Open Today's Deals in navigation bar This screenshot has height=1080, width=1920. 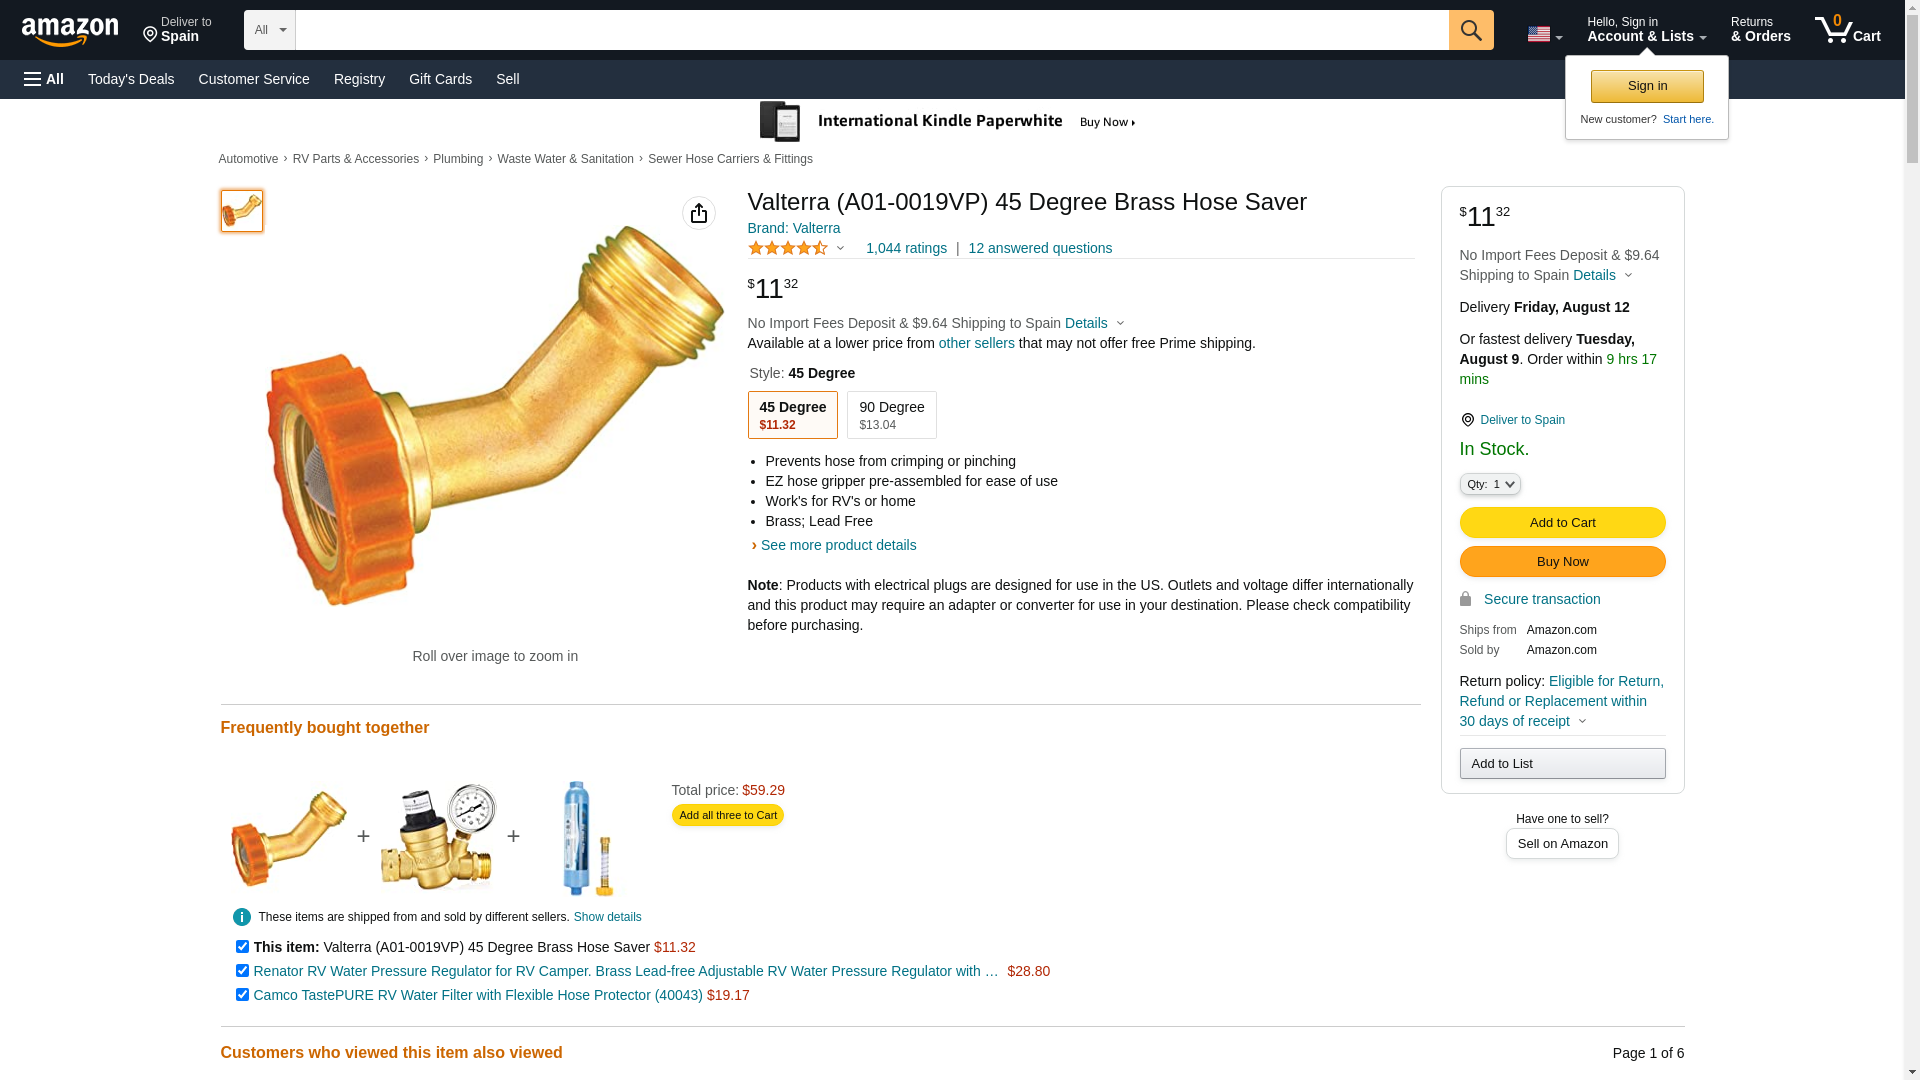131,79
